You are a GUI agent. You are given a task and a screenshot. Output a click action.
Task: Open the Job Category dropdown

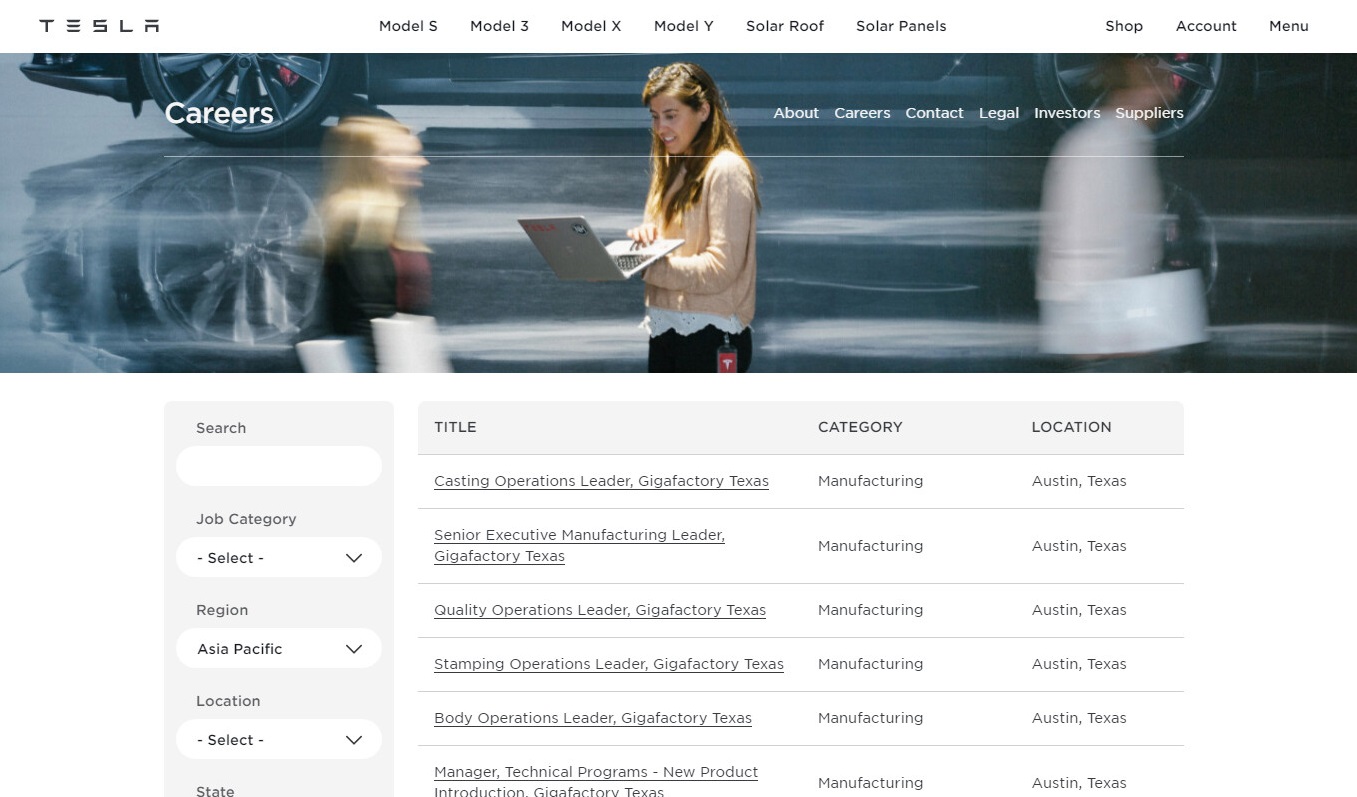(279, 558)
